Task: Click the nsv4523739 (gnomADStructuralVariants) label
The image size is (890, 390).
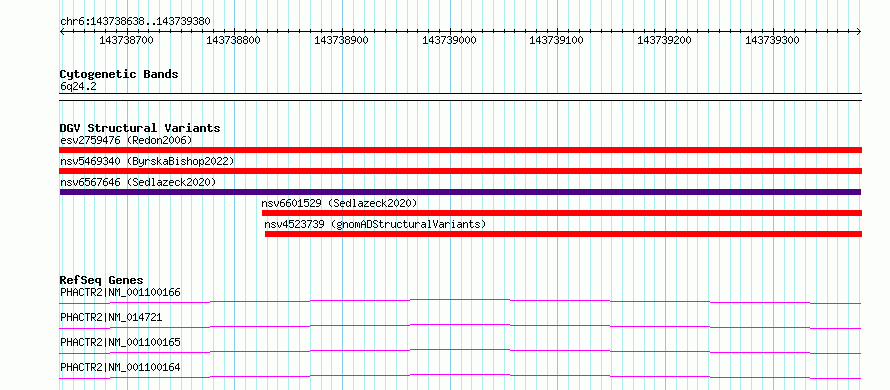Action: pos(376,224)
